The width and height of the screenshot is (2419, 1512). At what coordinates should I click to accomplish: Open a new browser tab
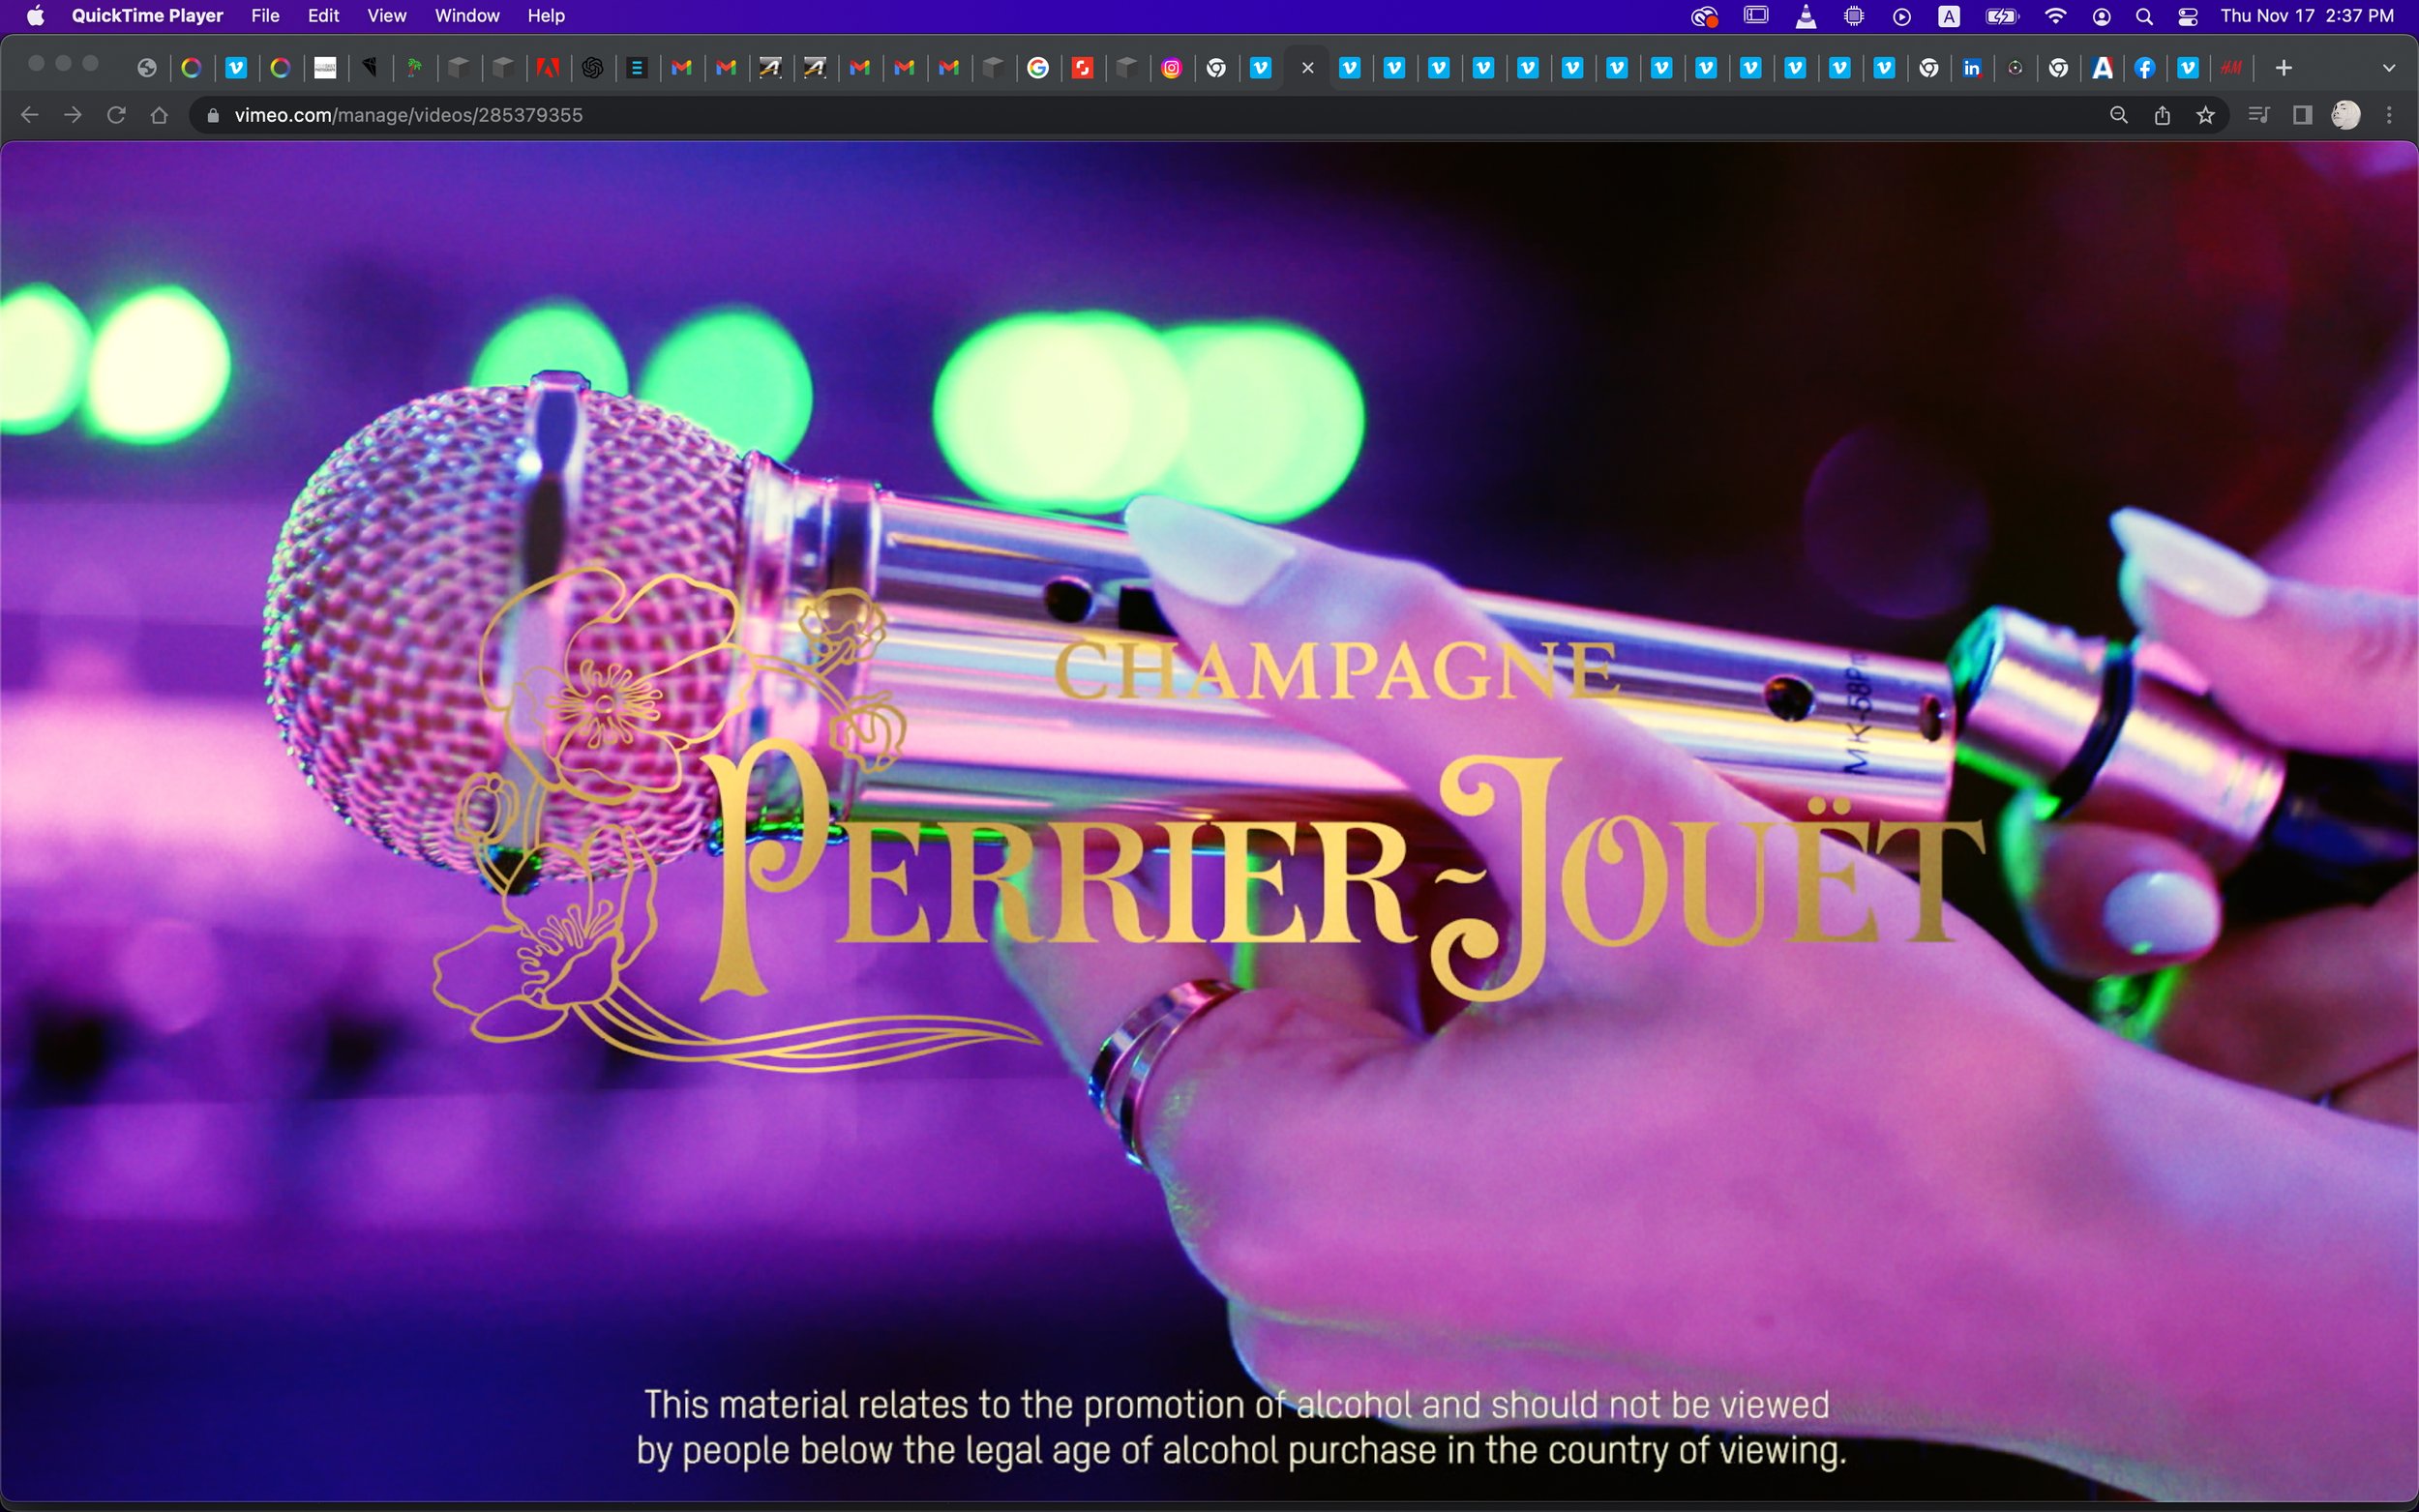click(x=2283, y=68)
